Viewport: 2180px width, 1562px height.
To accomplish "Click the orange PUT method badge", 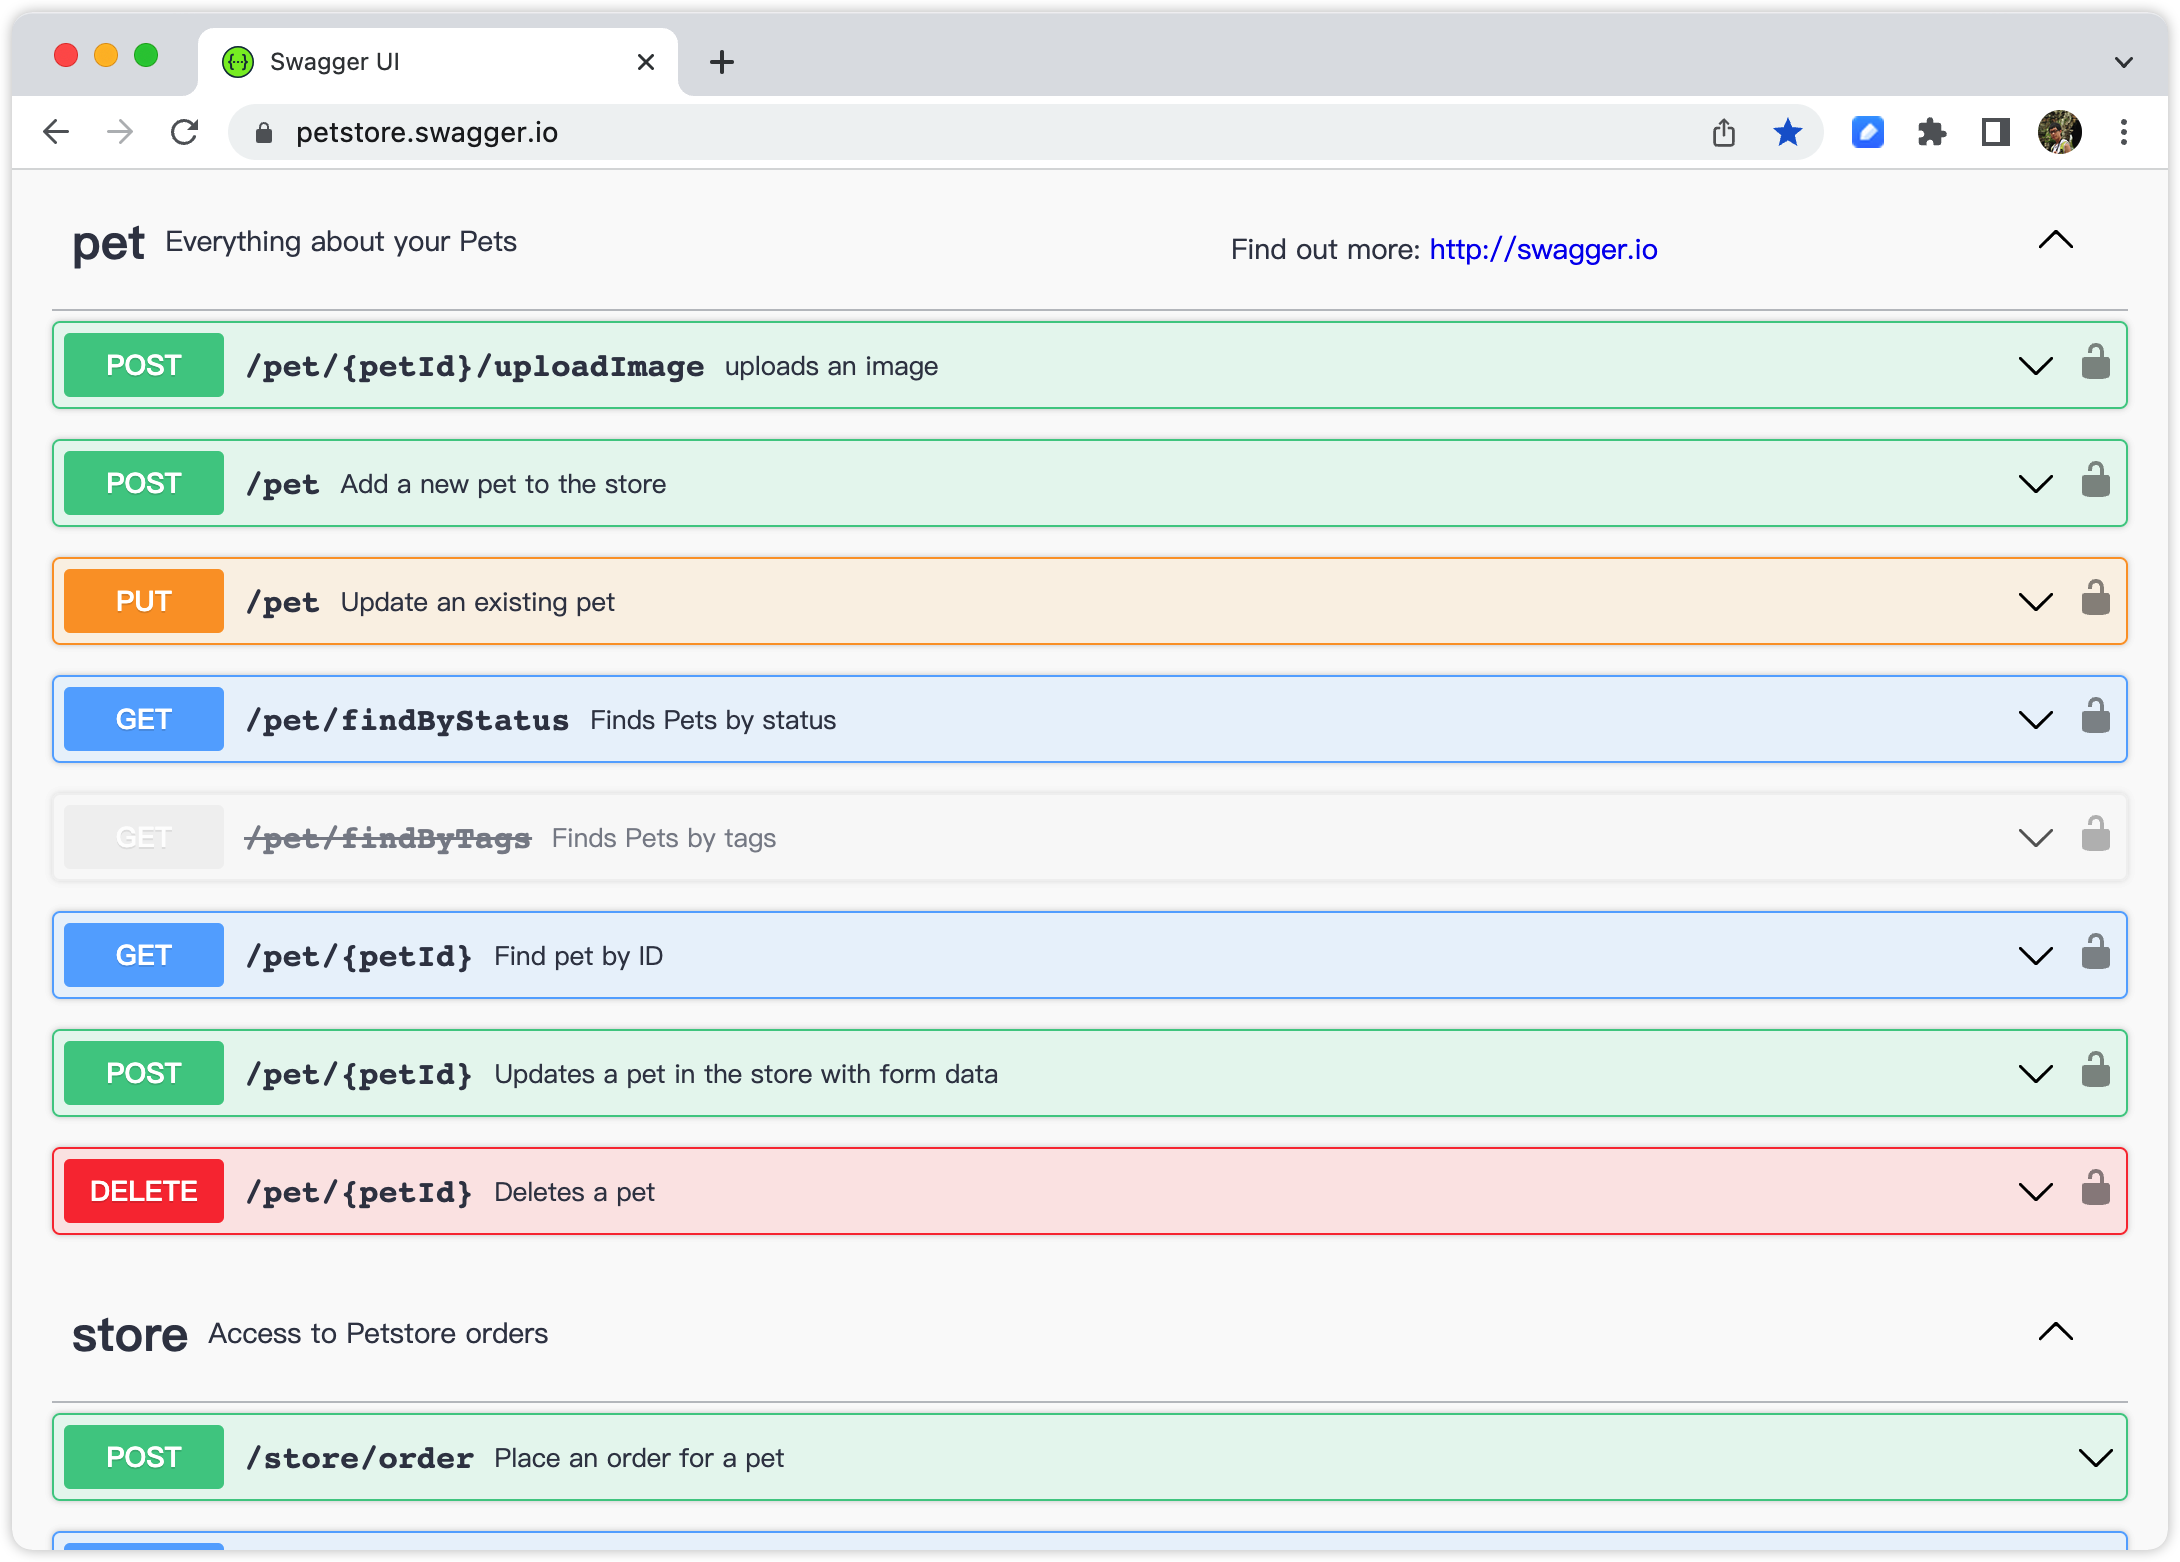I will click(x=144, y=601).
